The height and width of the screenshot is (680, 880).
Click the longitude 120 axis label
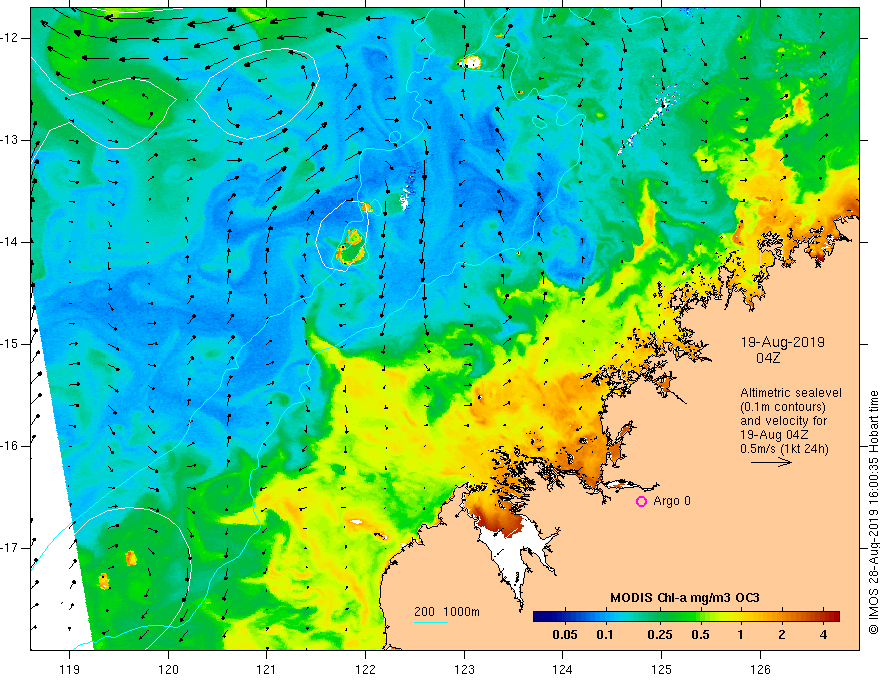168,669
